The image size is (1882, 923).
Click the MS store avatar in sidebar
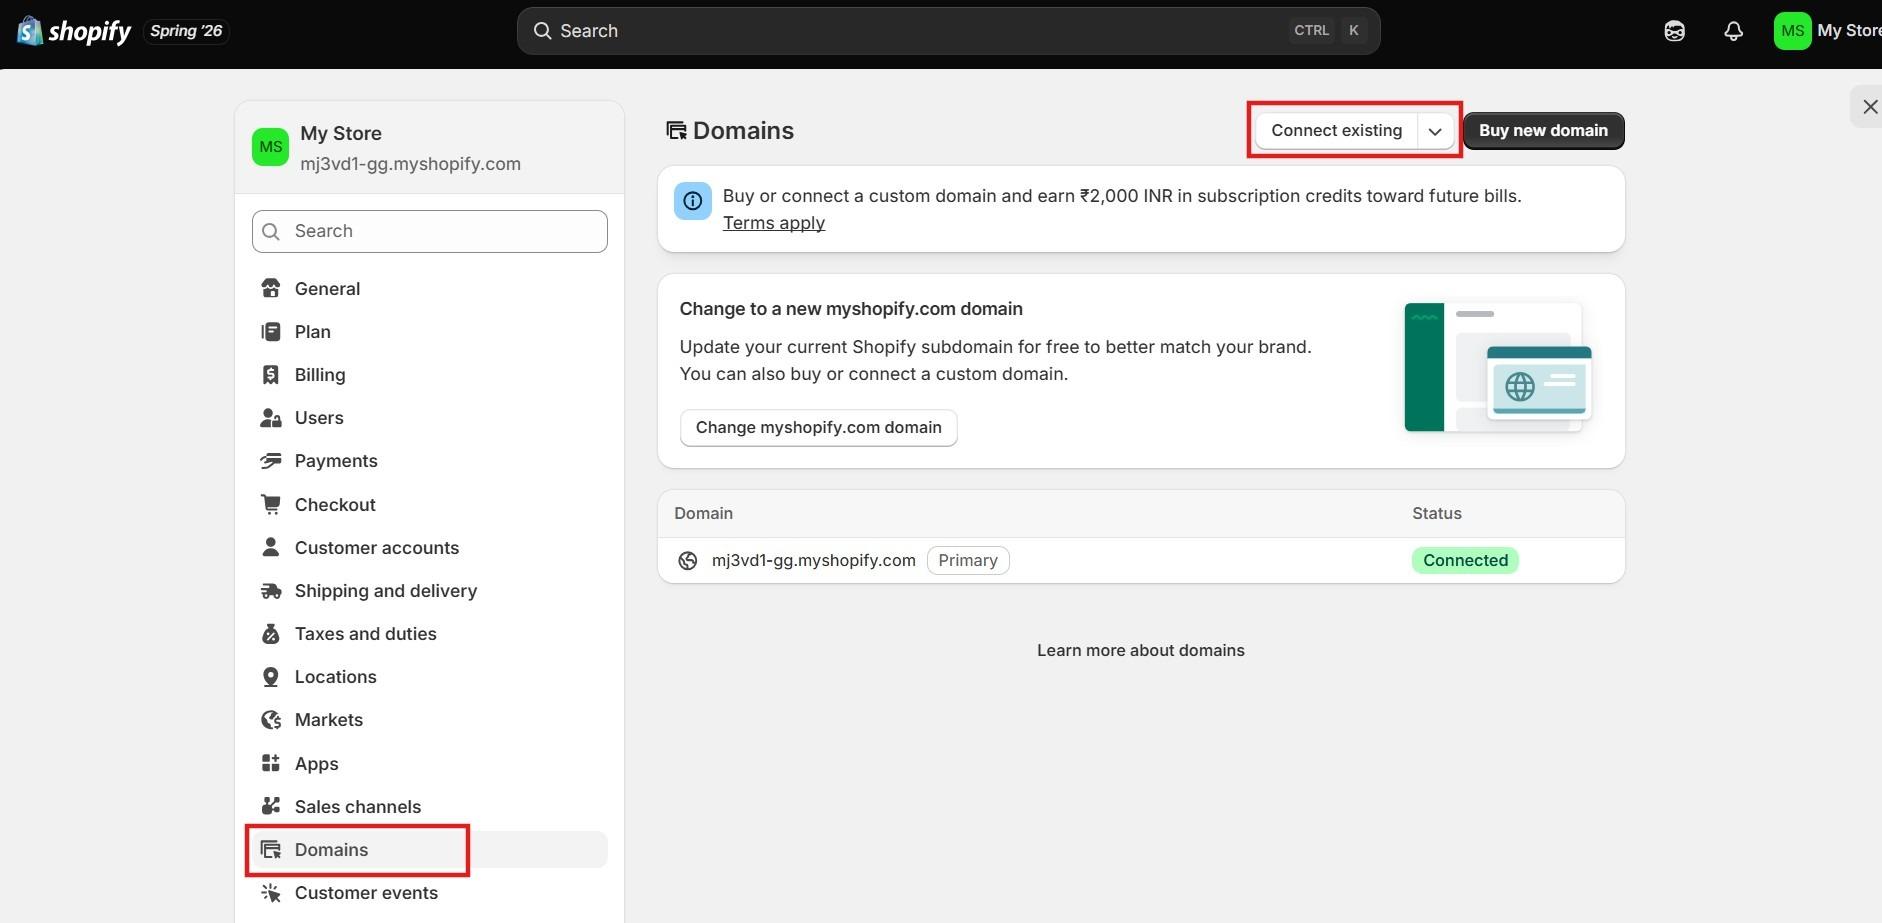(x=270, y=147)
